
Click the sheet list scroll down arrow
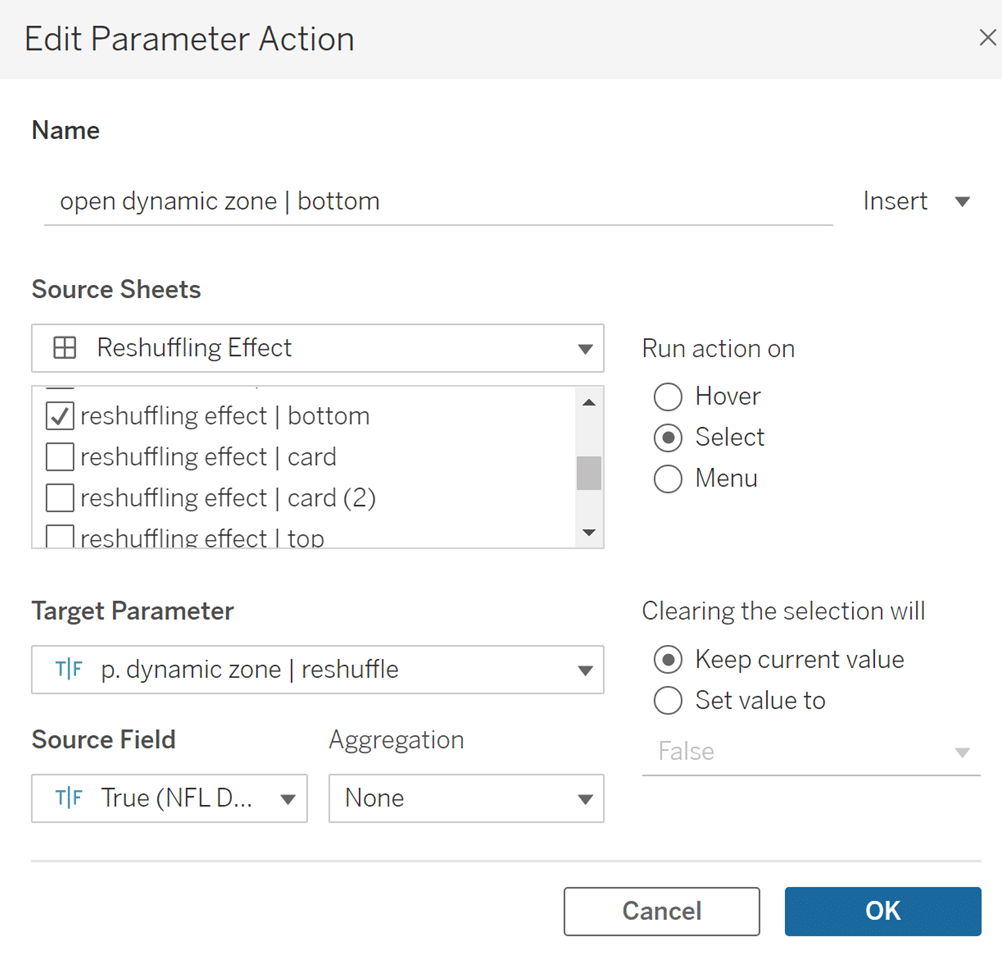(x=589, y=532)
